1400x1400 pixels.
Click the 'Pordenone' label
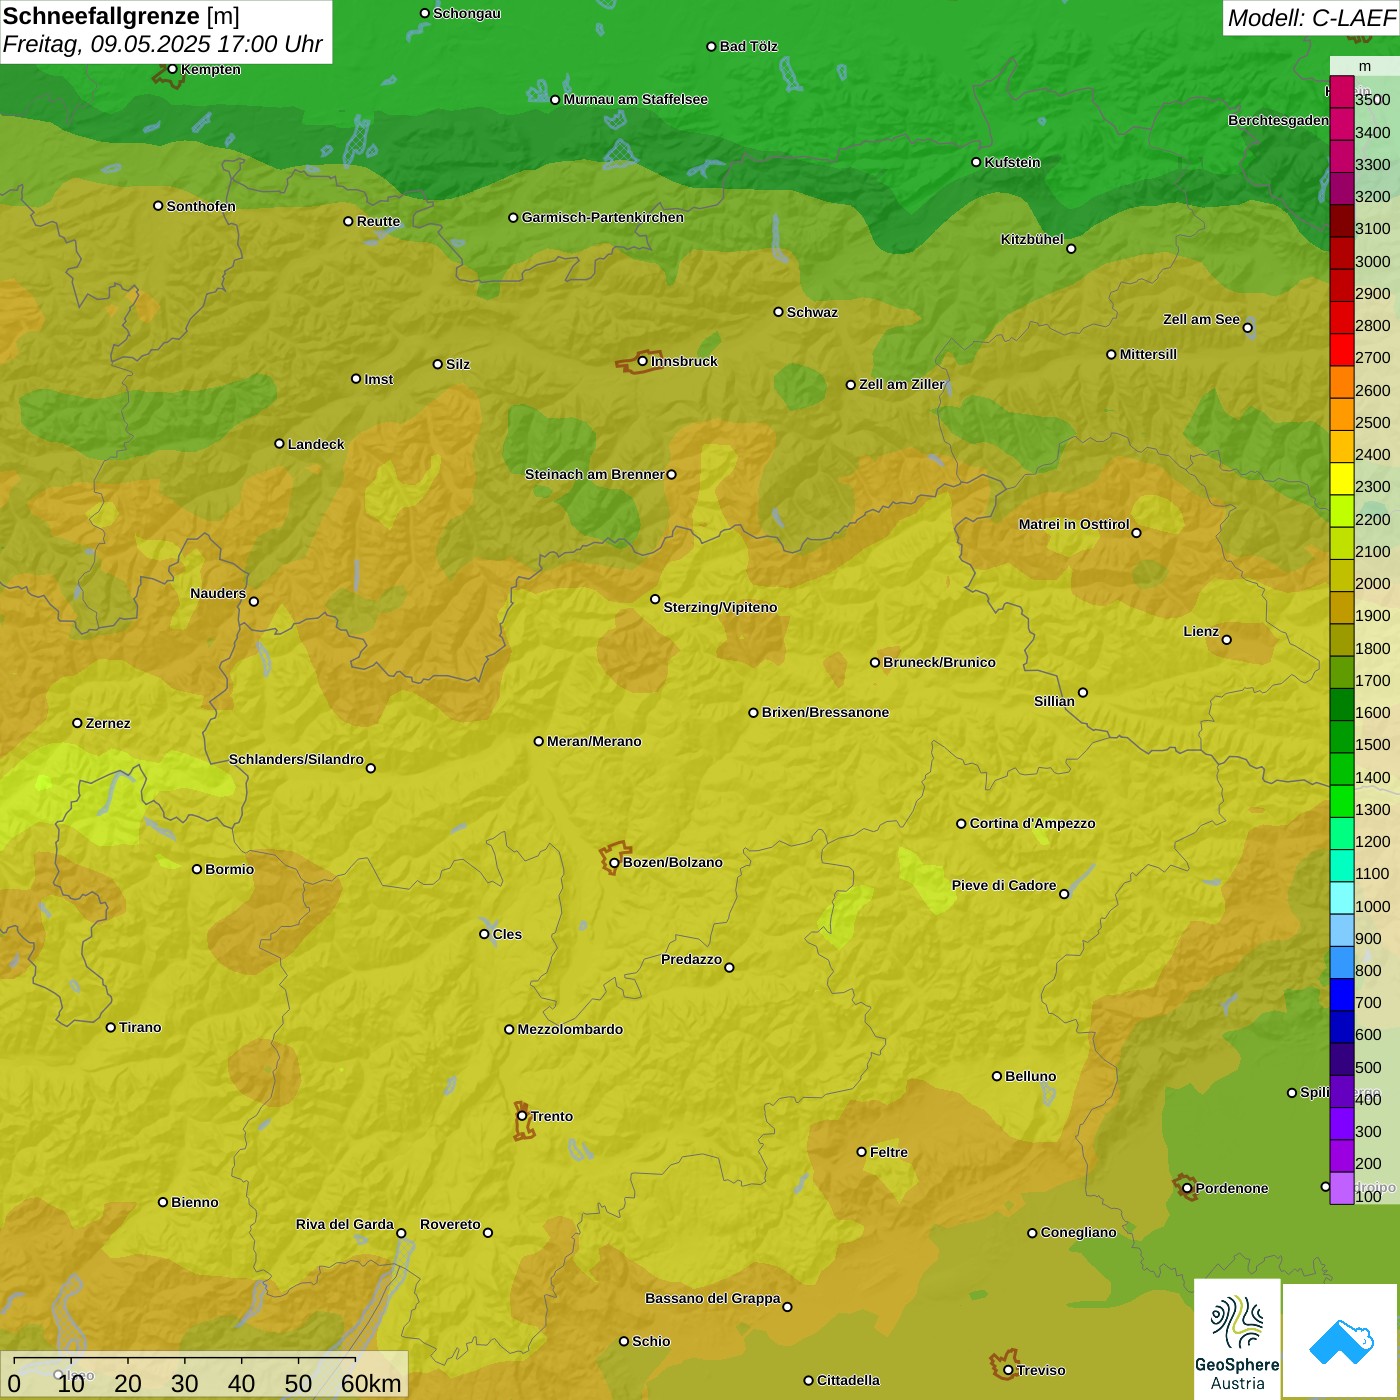(1232, 1188)
